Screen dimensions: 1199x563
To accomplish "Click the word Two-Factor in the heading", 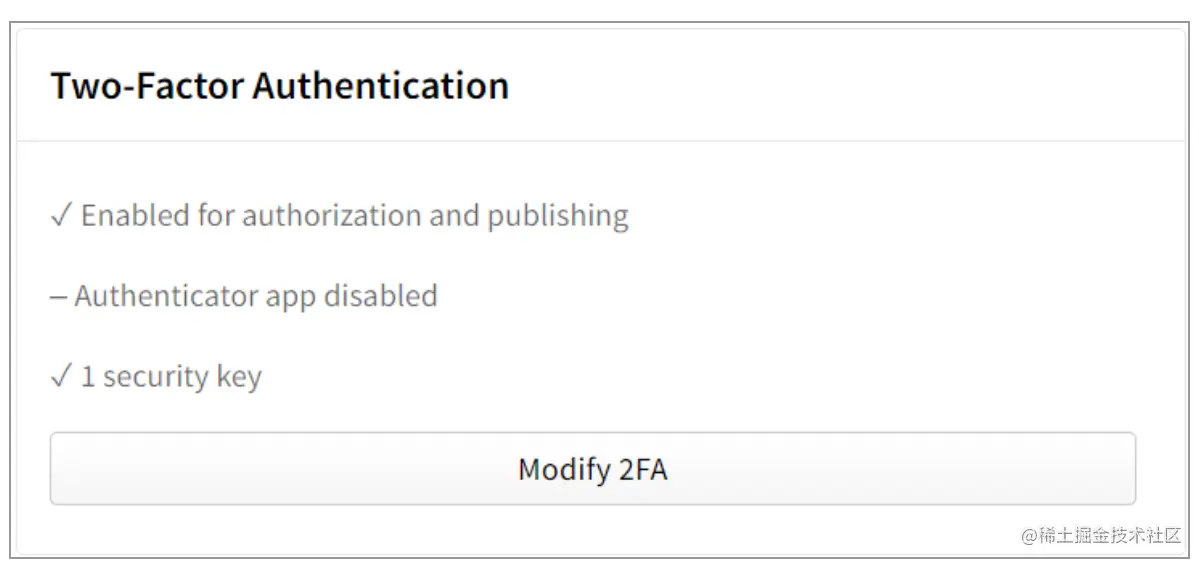I will pyautogui.click(x=147, y=86).
